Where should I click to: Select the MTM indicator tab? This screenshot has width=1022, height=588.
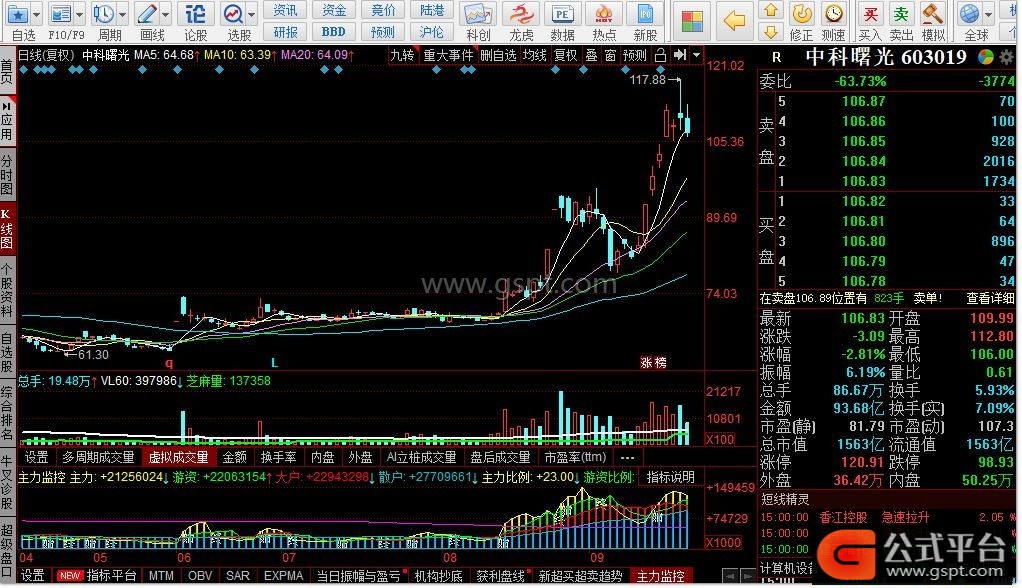pos(161,576)
